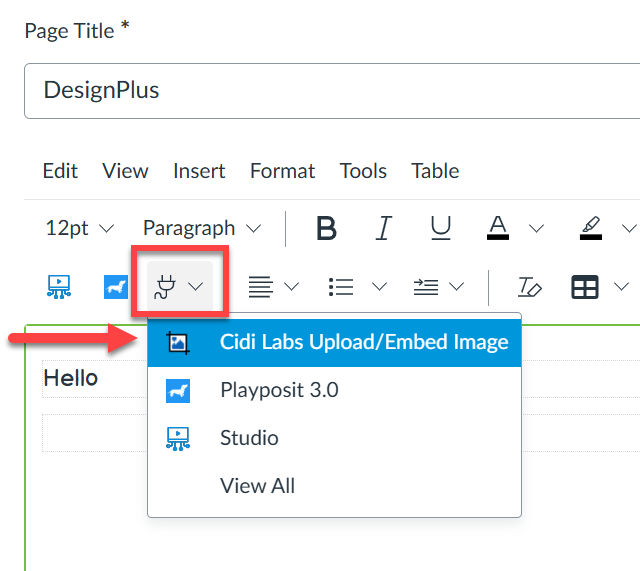The height and width of the screenshot is (571, 640).
Task: Toggle italic formatting
Action: coord(383,228)
